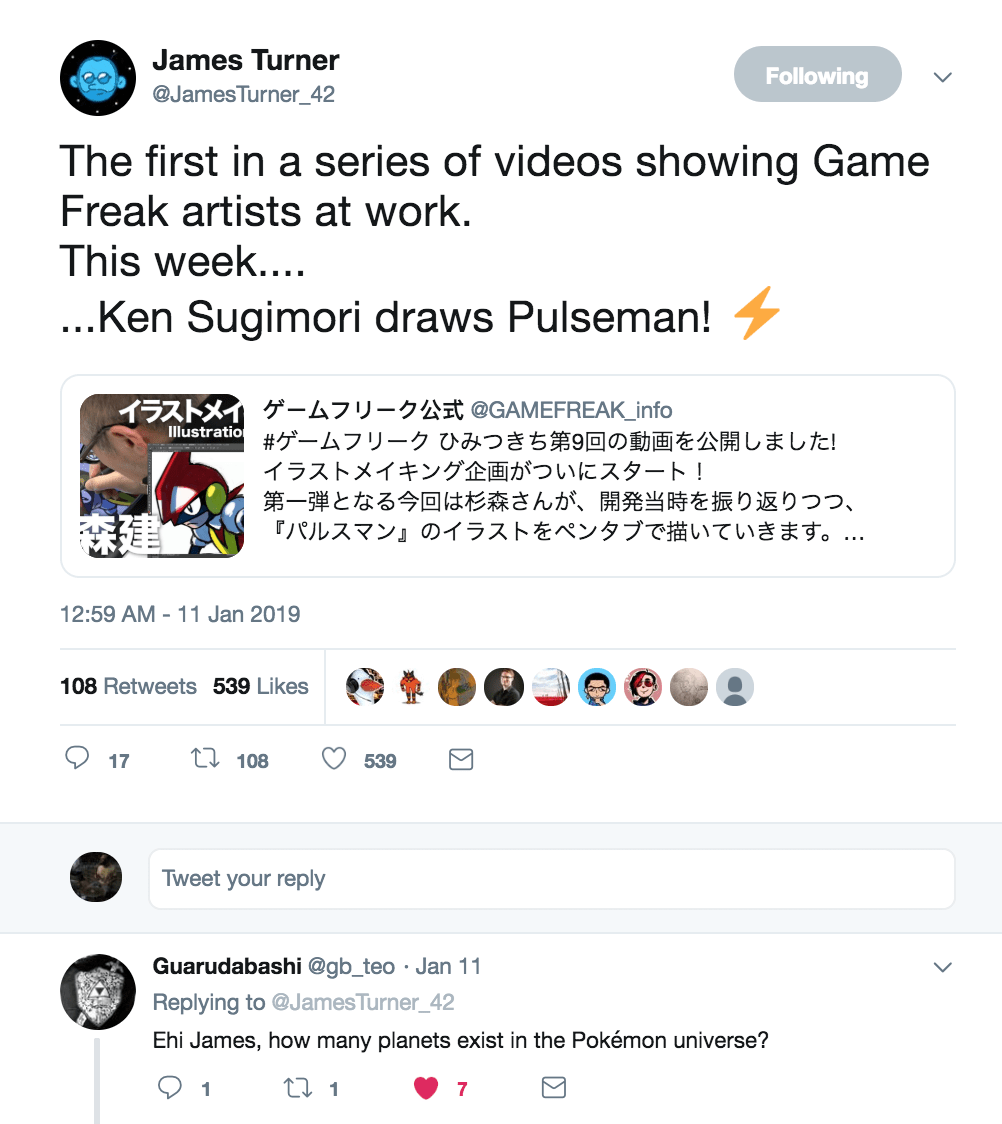This screenshot has height=1124, width=1002.
Task: Retweet Guarudabashi's reply
Action: coord(298,1087)
